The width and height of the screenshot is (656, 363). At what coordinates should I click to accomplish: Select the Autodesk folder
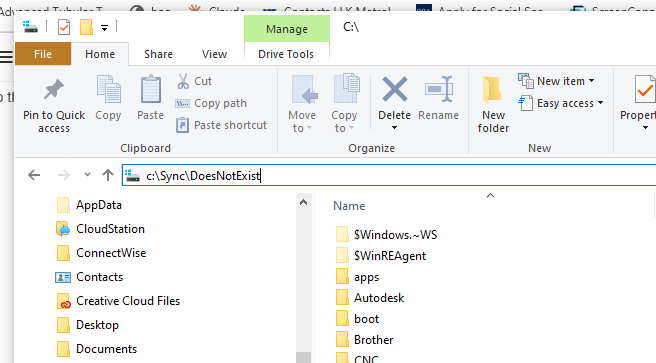pyautogui.click(x=370, y=298)
